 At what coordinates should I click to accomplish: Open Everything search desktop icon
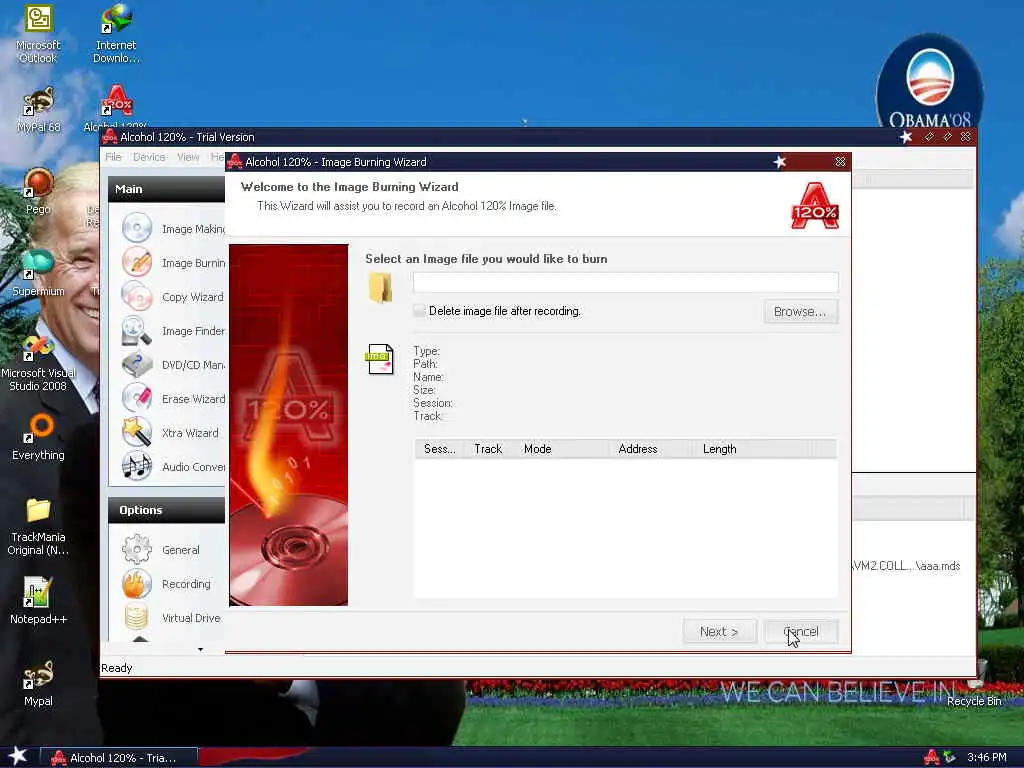(38, 428)
